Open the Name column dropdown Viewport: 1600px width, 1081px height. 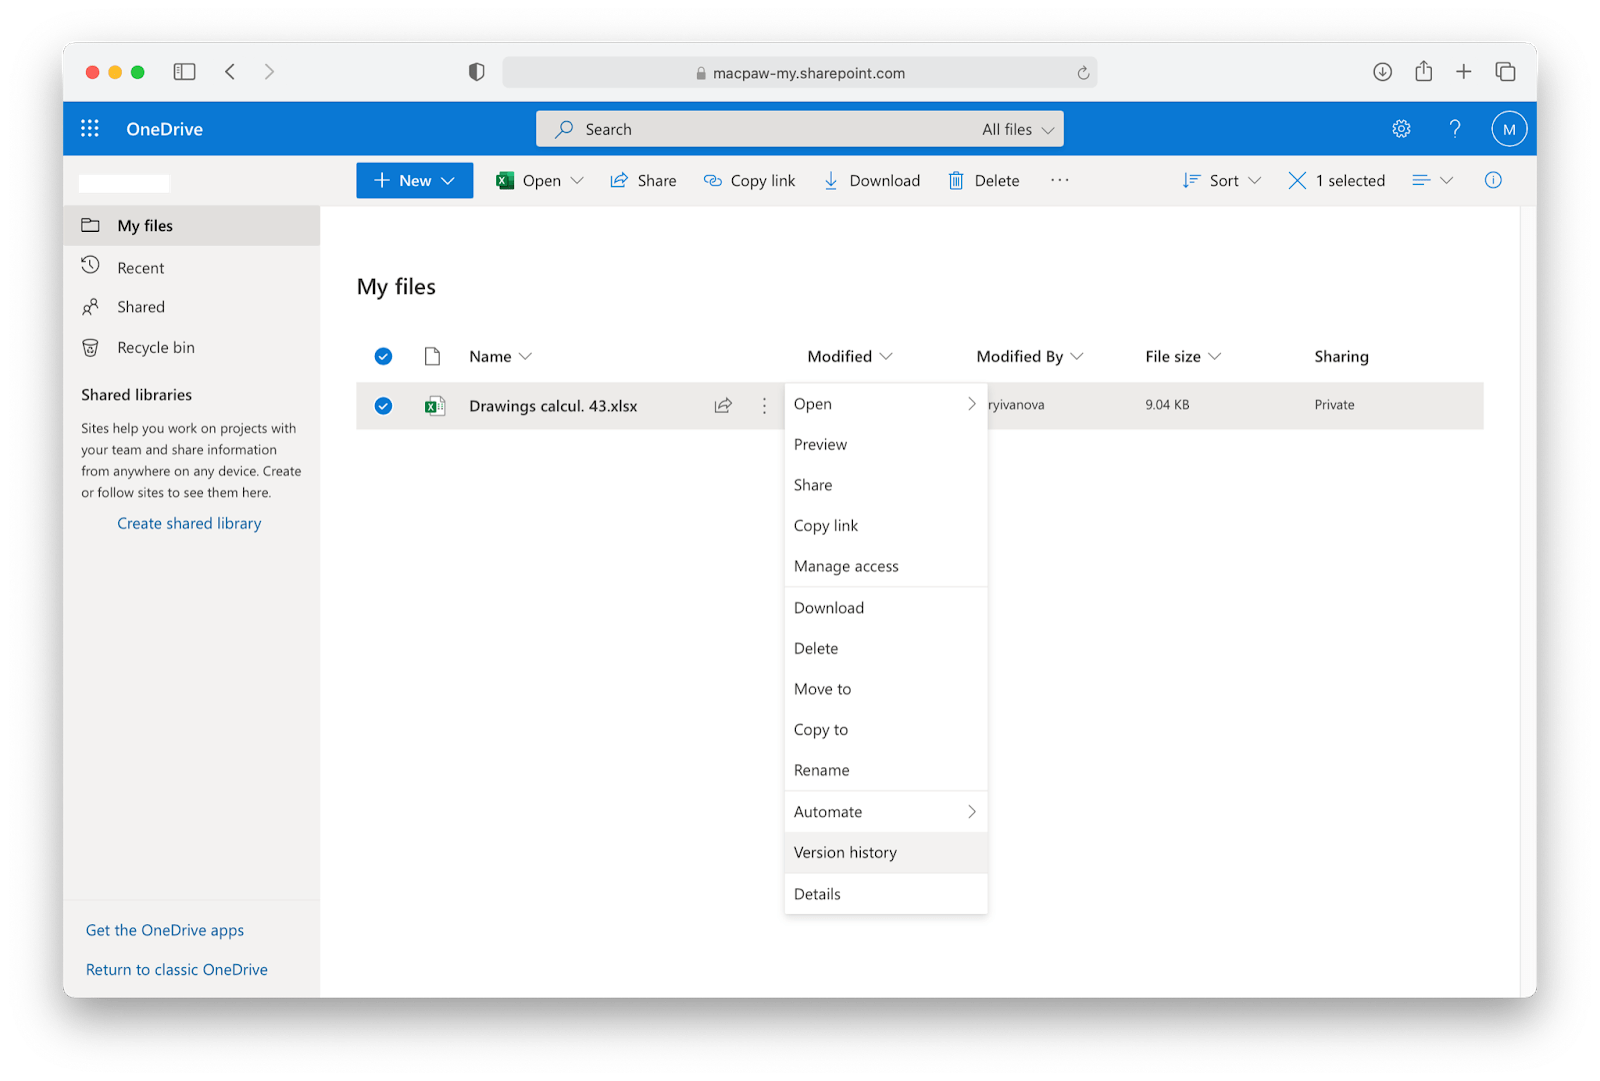(500, 356)
